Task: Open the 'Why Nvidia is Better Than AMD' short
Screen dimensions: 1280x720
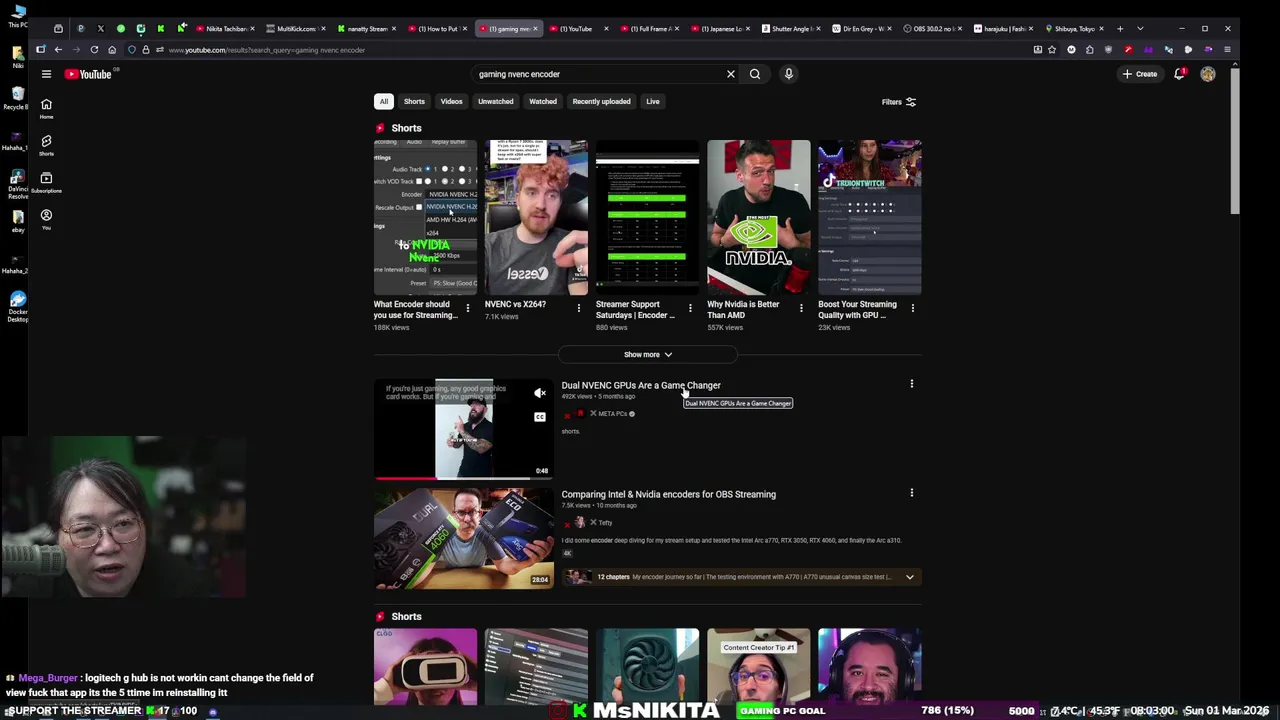Action: 758,217
